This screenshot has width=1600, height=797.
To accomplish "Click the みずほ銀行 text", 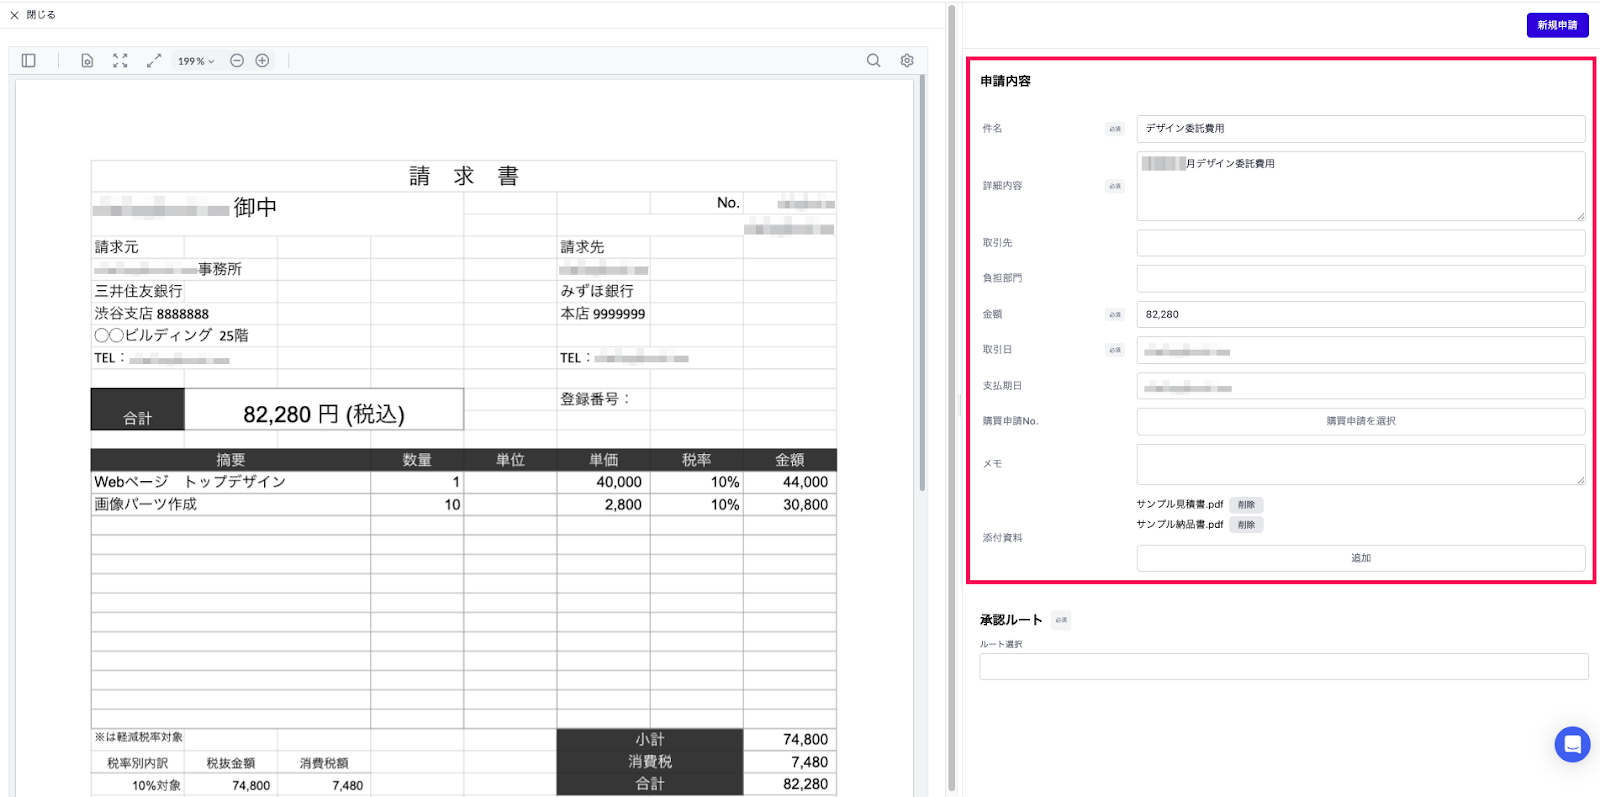I will 597,291.
